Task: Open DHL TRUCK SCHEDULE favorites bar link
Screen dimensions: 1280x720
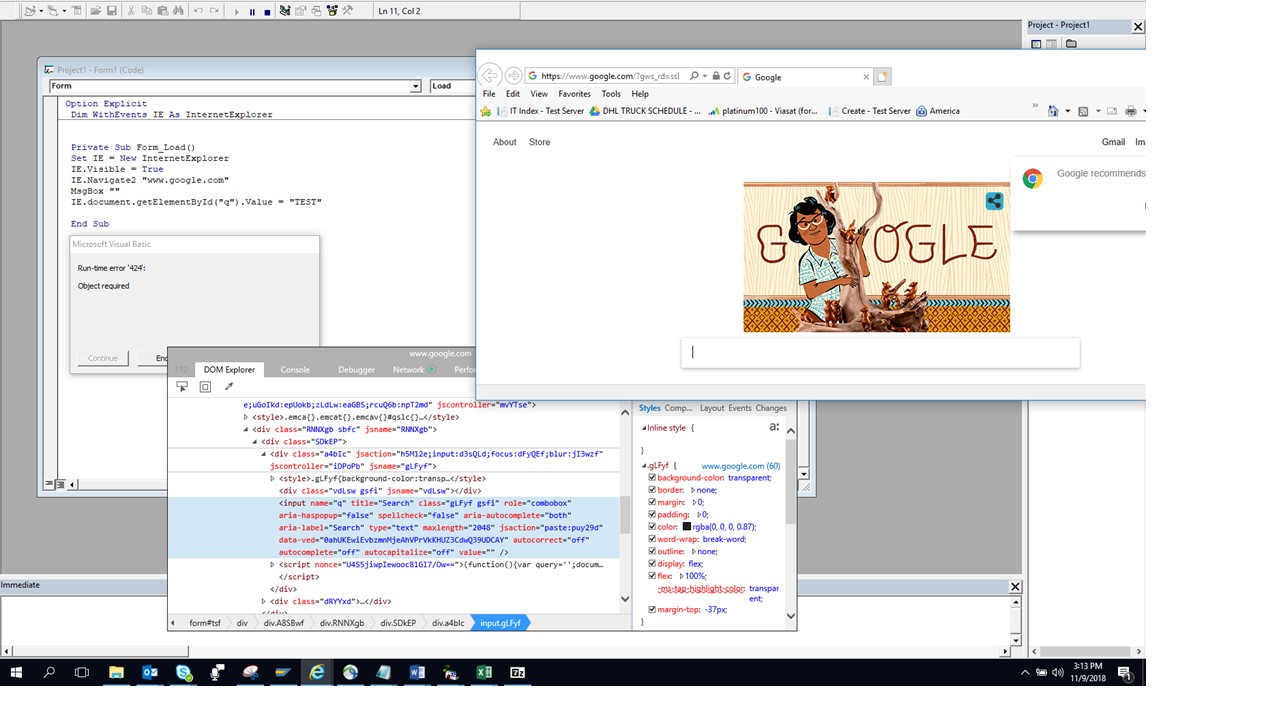Action: [x=645, y=111]
